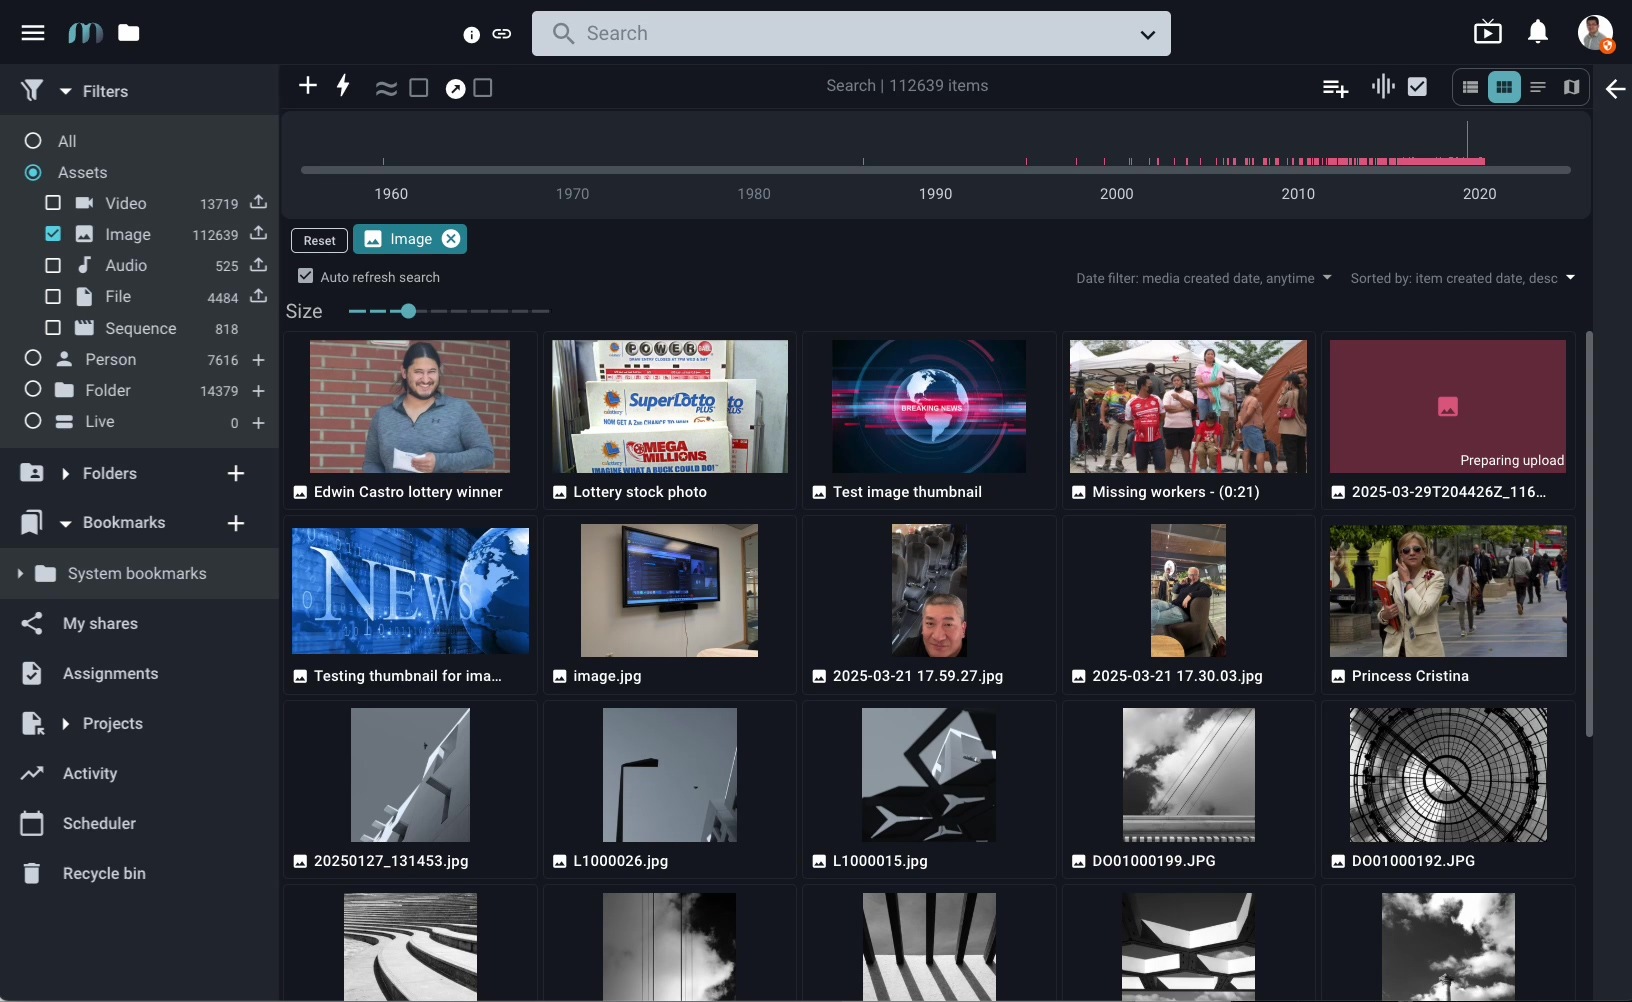Select the Person radio filter
The height and width of the screenshot is (1002, 1632).
pyautogui.click(x=33, y=359)
